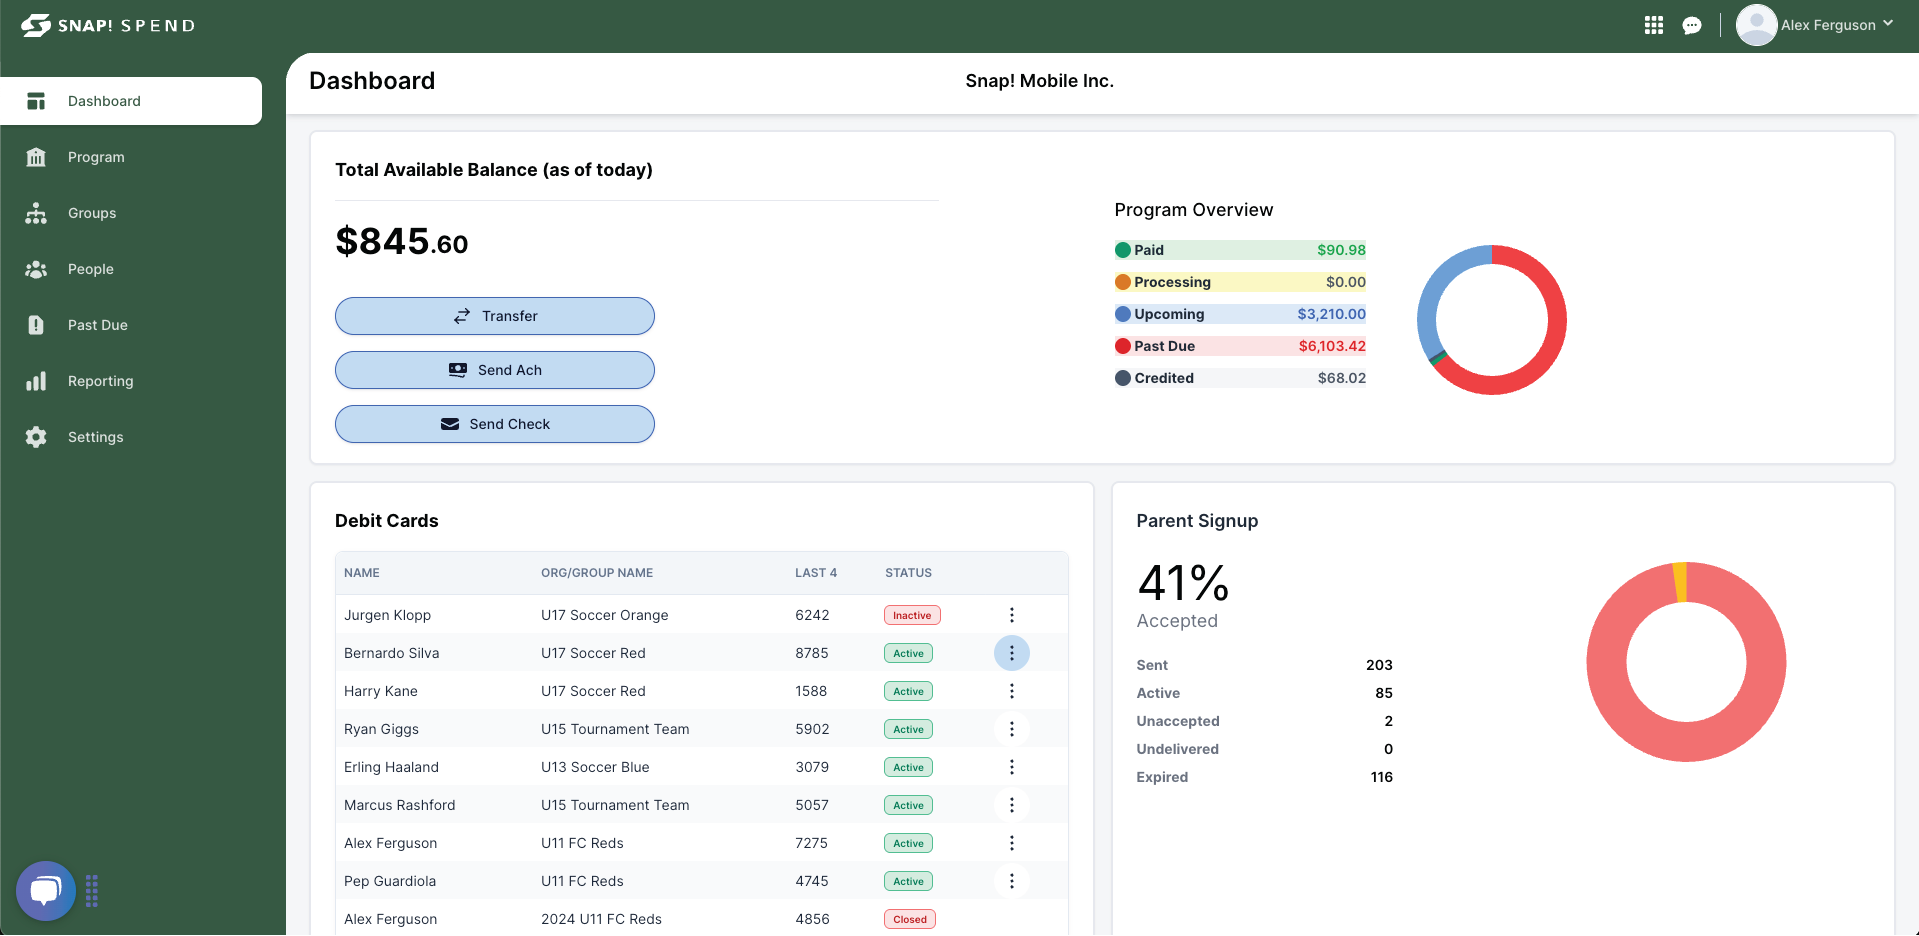Click the Reporting bar chart icon

[x=36, y=381]
